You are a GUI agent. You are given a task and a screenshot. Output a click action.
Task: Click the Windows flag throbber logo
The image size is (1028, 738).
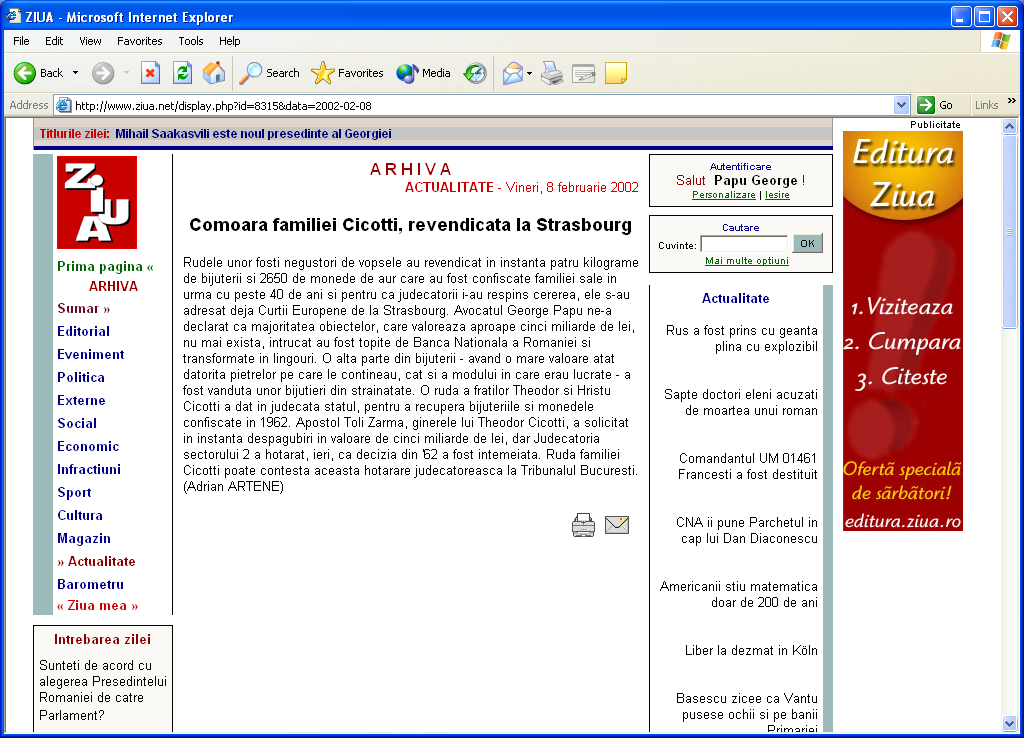[x=1001, y=41]
